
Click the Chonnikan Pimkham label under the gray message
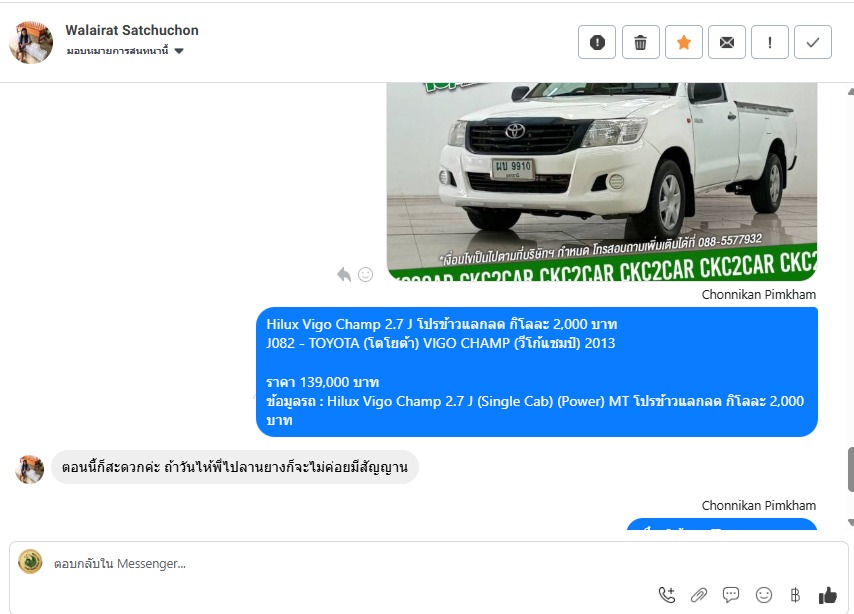759,506
